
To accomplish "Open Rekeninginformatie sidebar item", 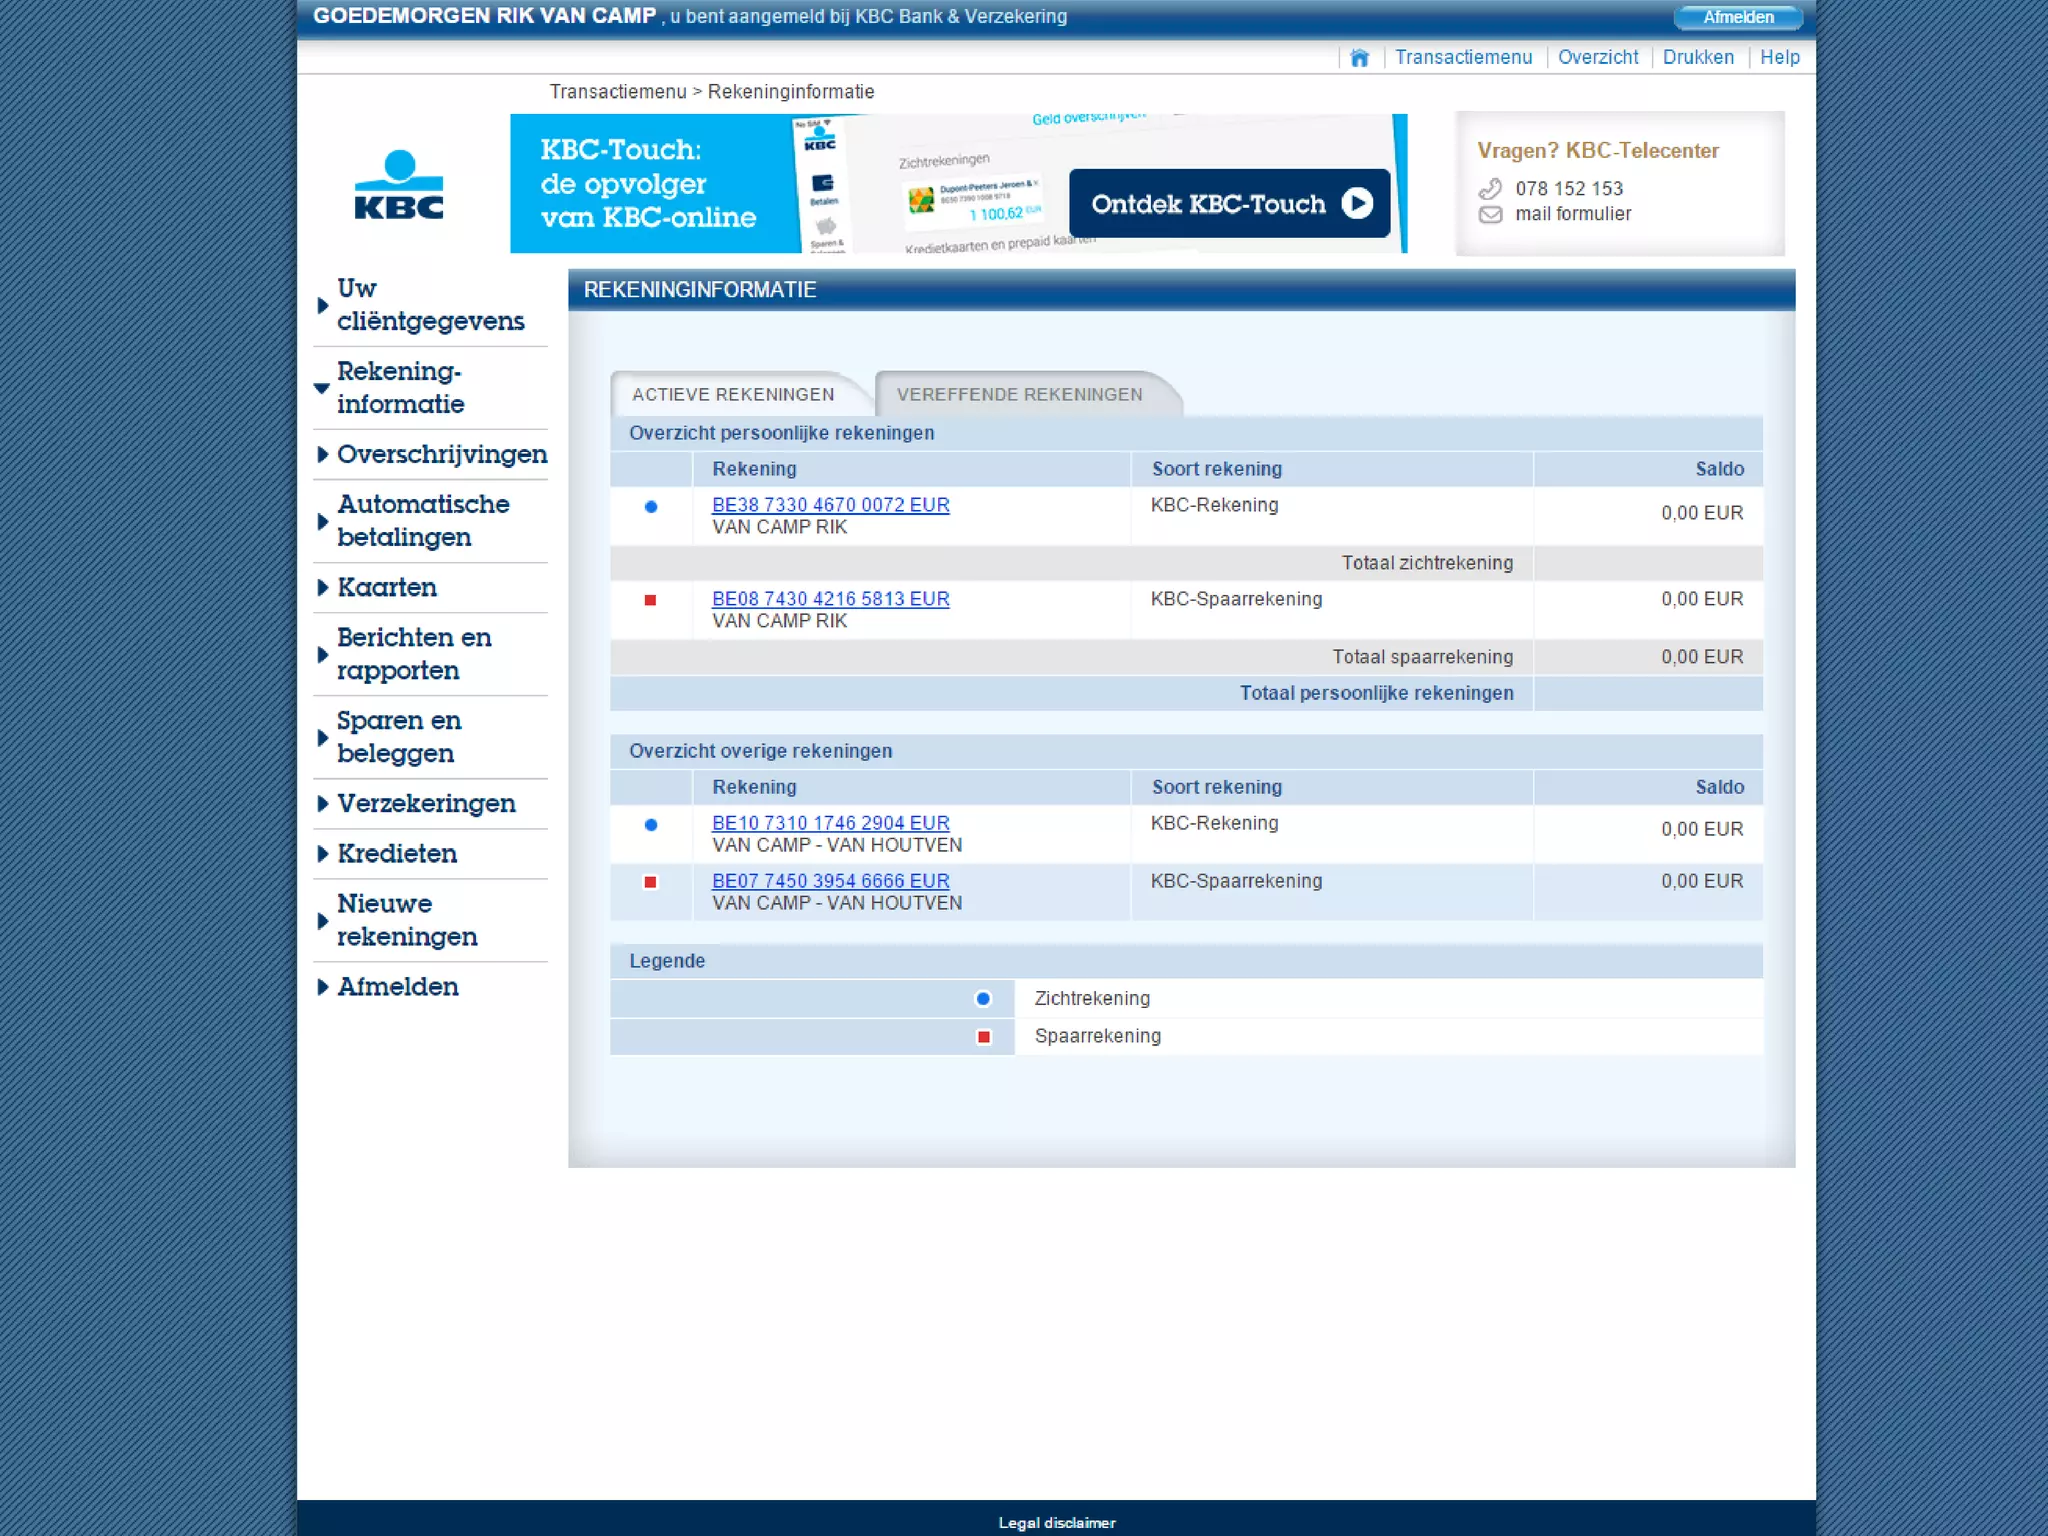I will pos(400,387).
